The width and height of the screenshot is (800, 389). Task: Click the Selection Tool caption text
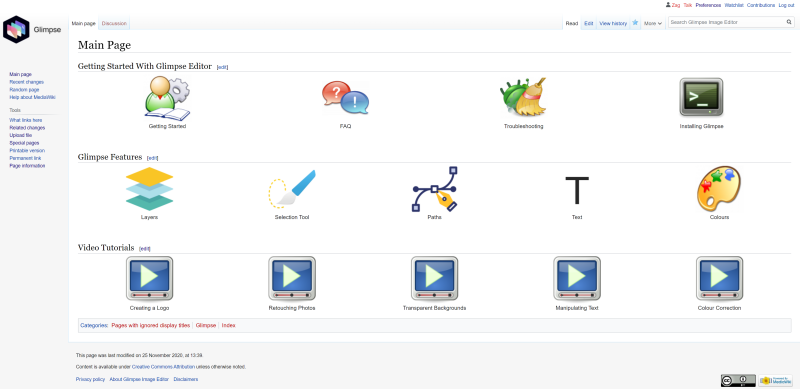(x=292, y=217)
